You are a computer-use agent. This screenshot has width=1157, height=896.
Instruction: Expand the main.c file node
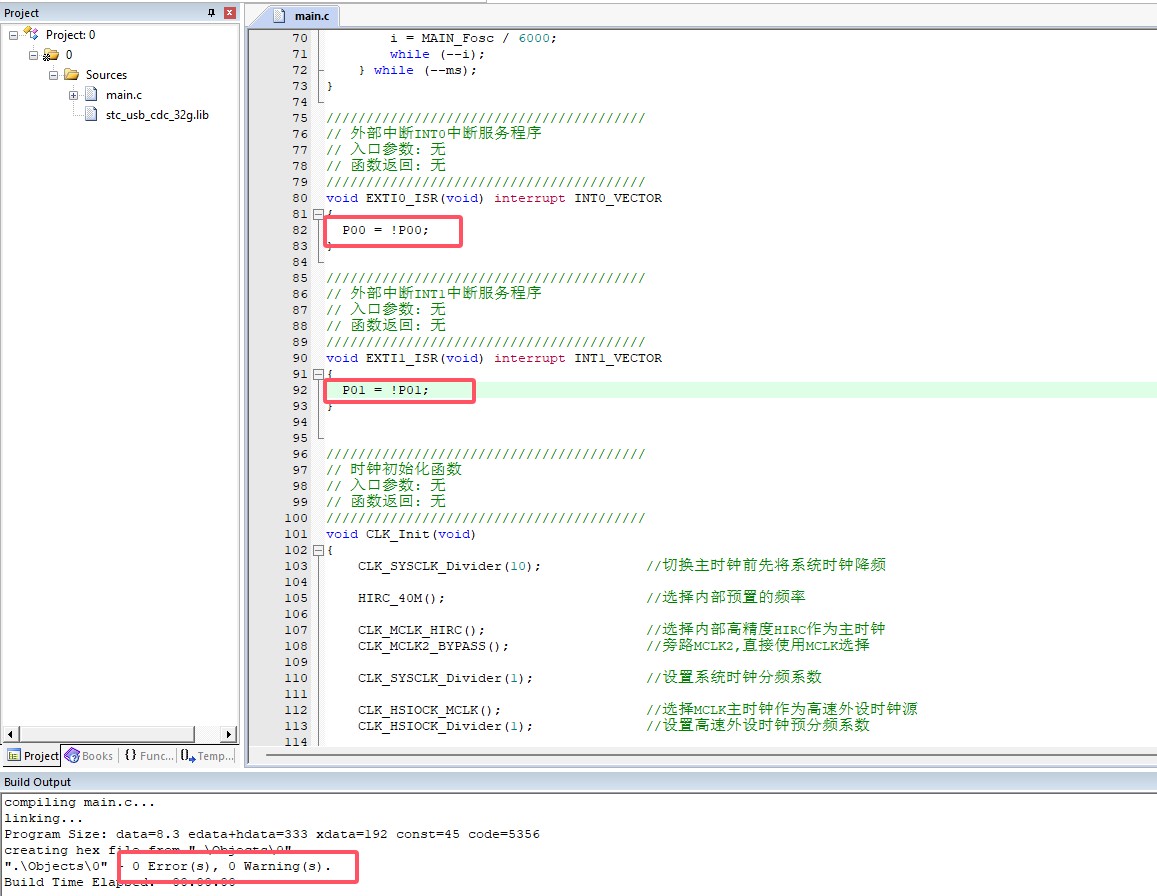point(73,94)
